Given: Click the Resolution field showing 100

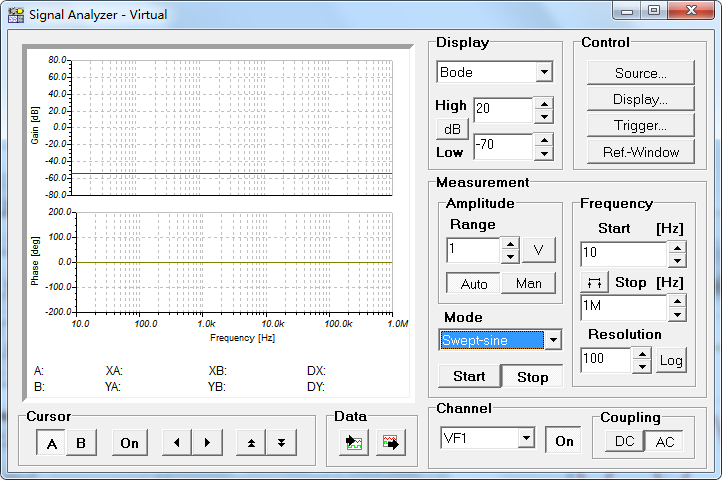Looking at the screenshot, I should coord(606,360).
